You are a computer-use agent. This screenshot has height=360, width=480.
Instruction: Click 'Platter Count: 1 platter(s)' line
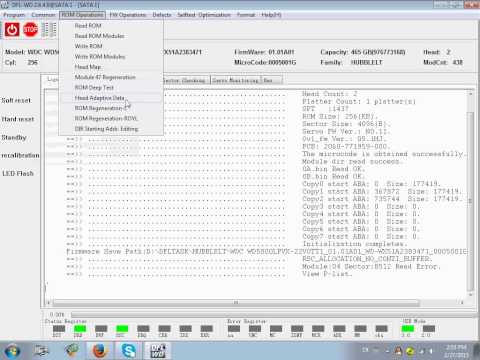[359, 101]
